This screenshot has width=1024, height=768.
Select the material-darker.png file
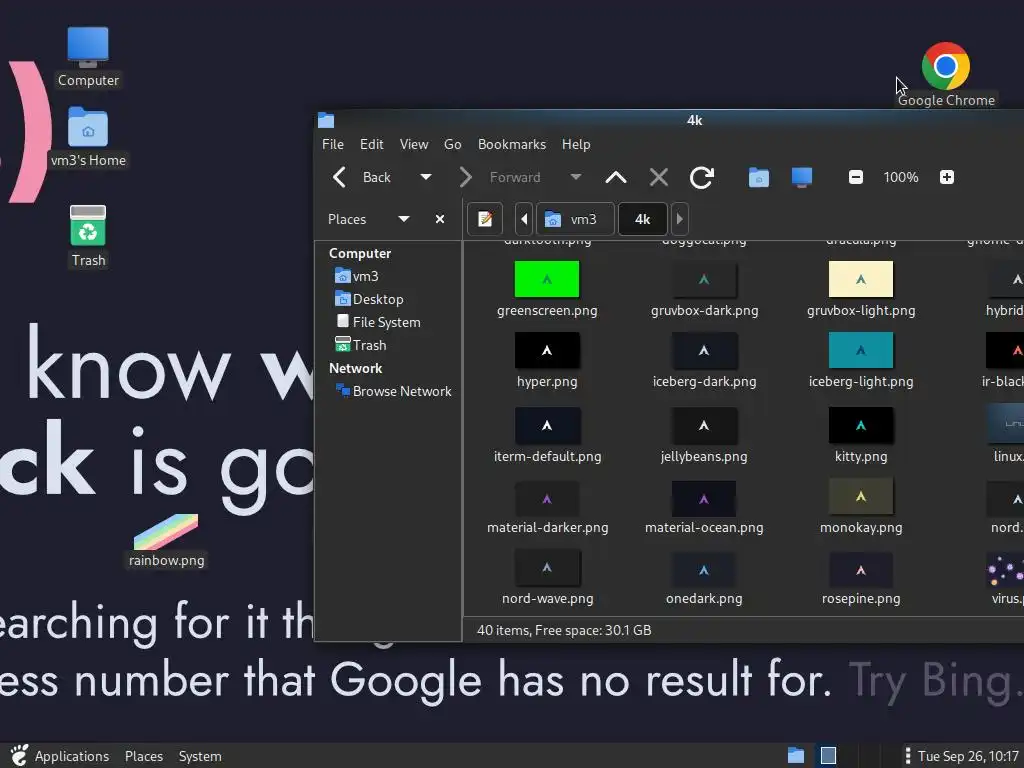547,508
